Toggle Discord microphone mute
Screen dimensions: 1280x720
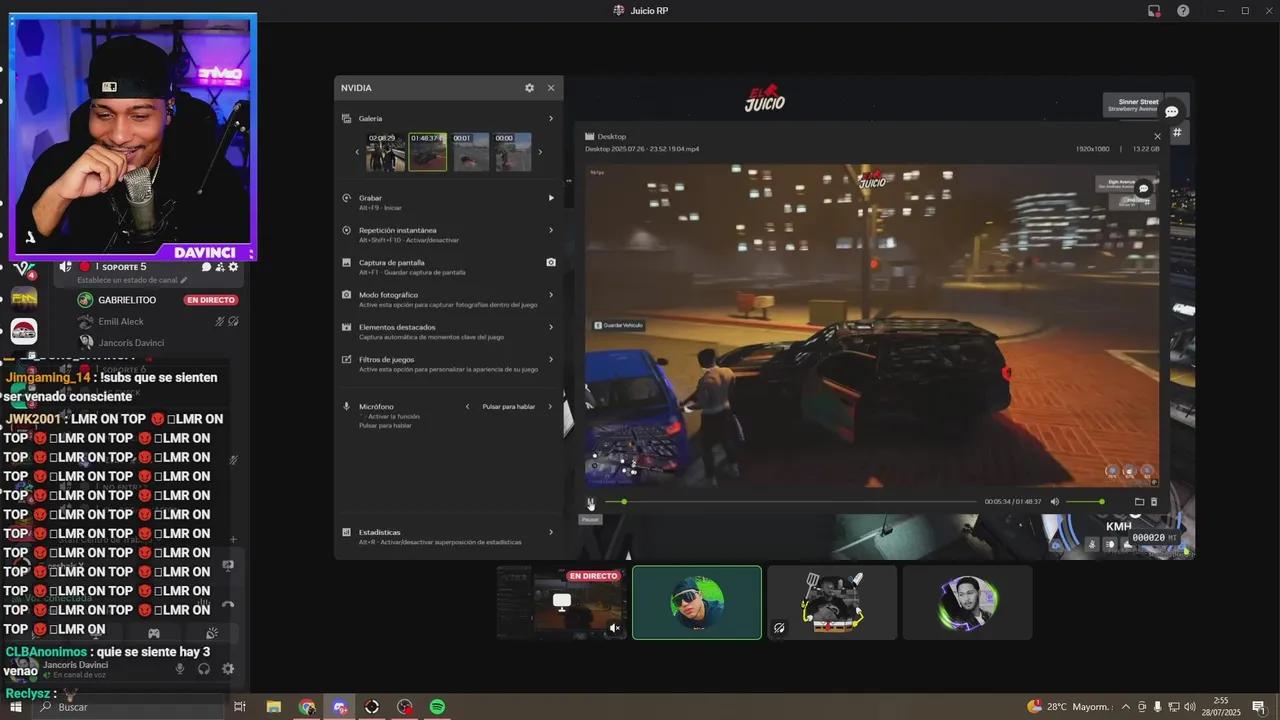pos(180,669)
